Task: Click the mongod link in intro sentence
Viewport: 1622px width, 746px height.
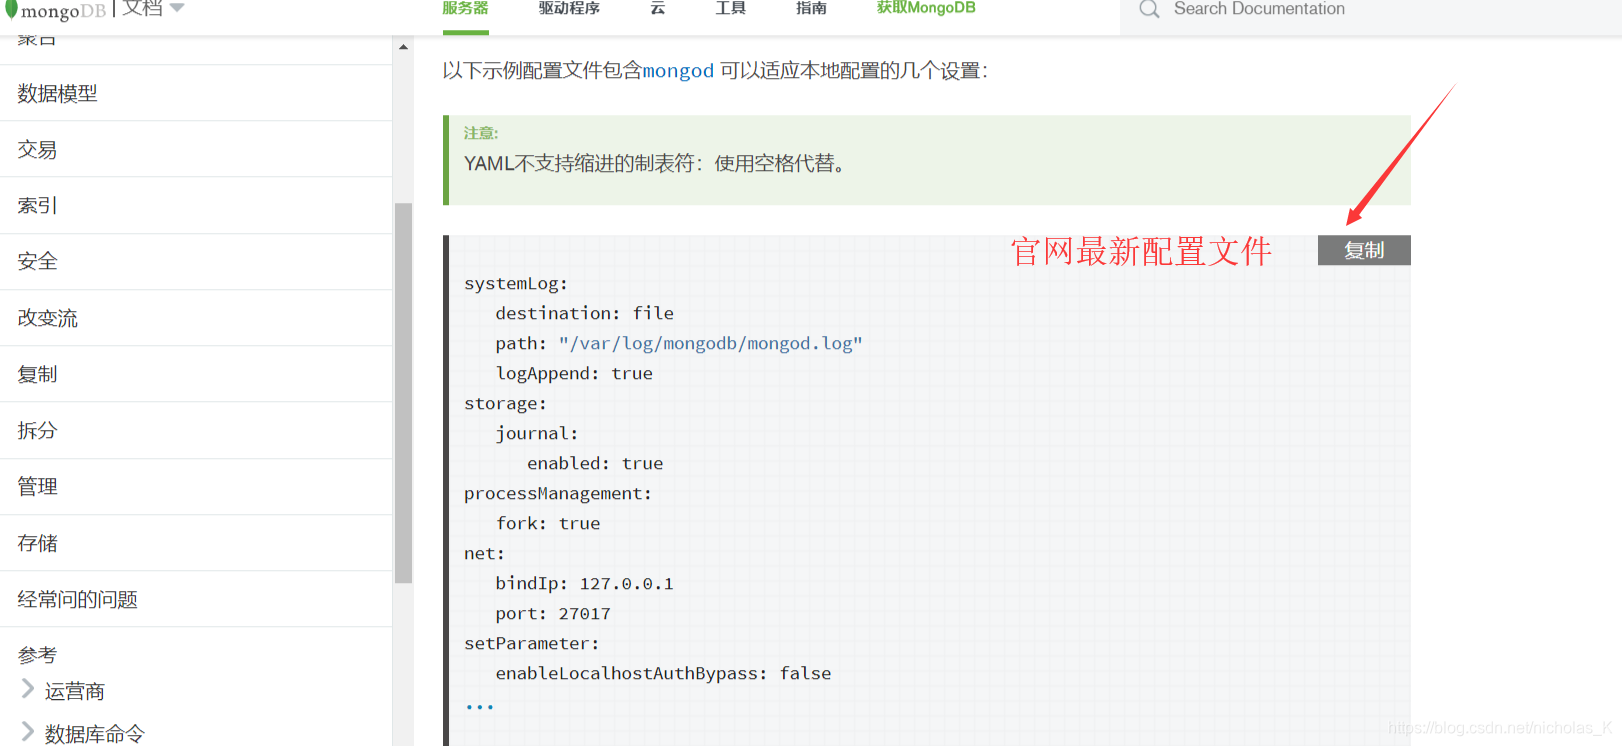Action: (x=678, y=71)
